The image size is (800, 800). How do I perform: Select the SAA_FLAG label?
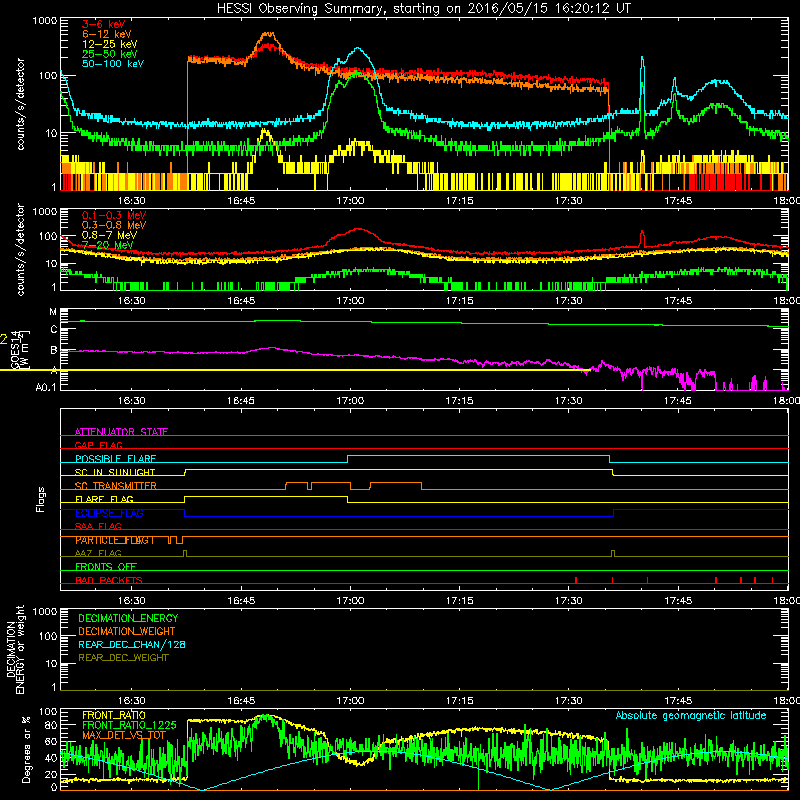[98, 526]
